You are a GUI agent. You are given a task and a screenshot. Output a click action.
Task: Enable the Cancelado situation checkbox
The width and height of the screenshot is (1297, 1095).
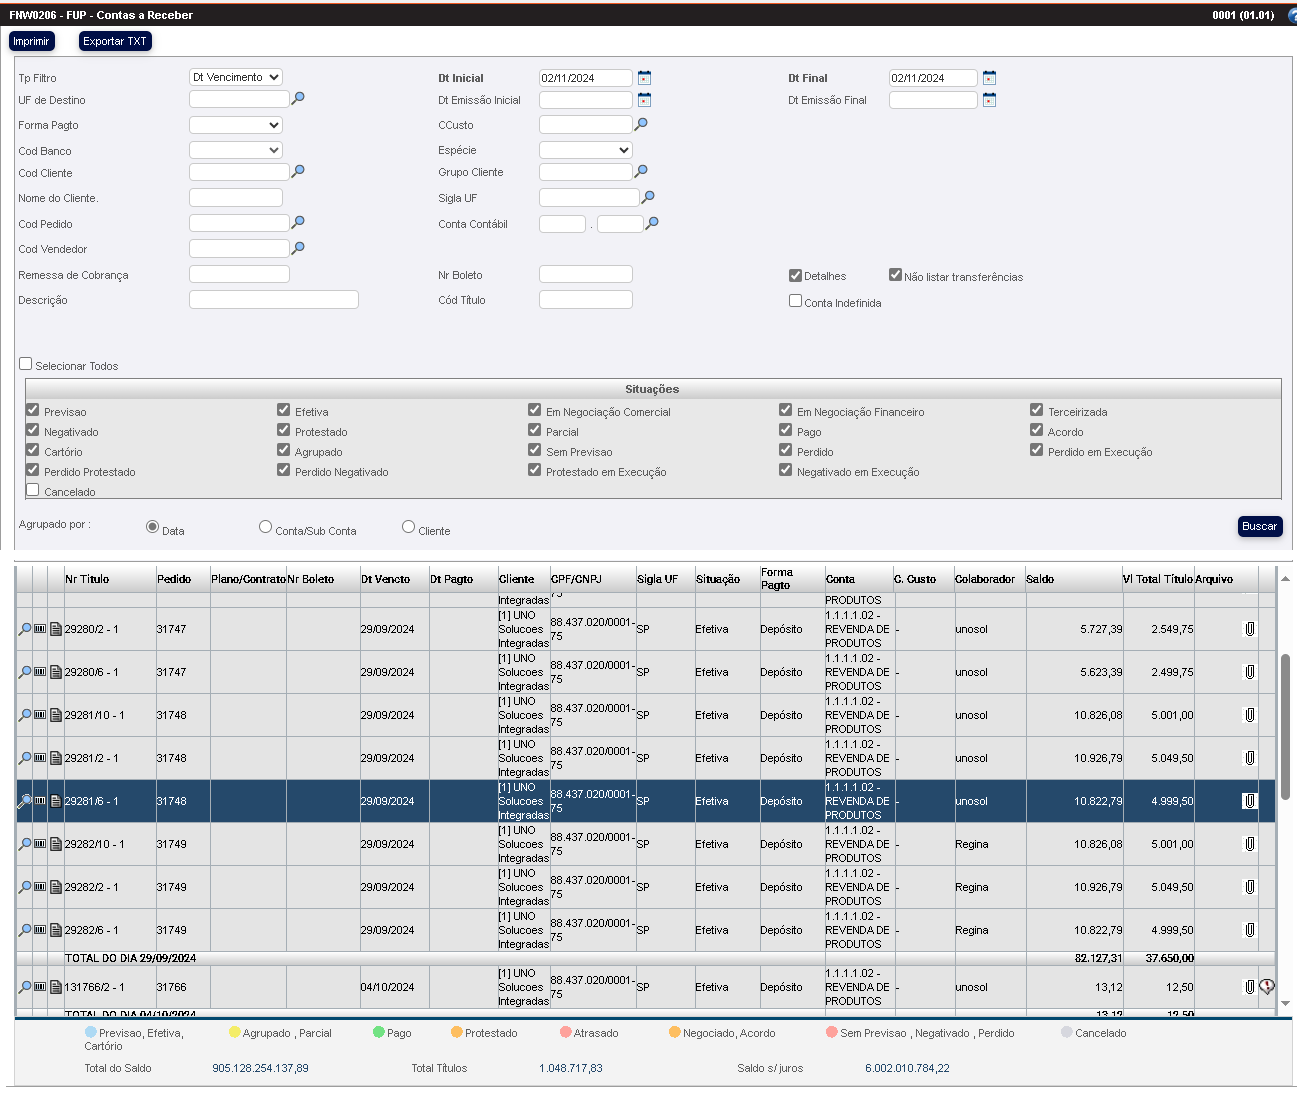[33, 490]
